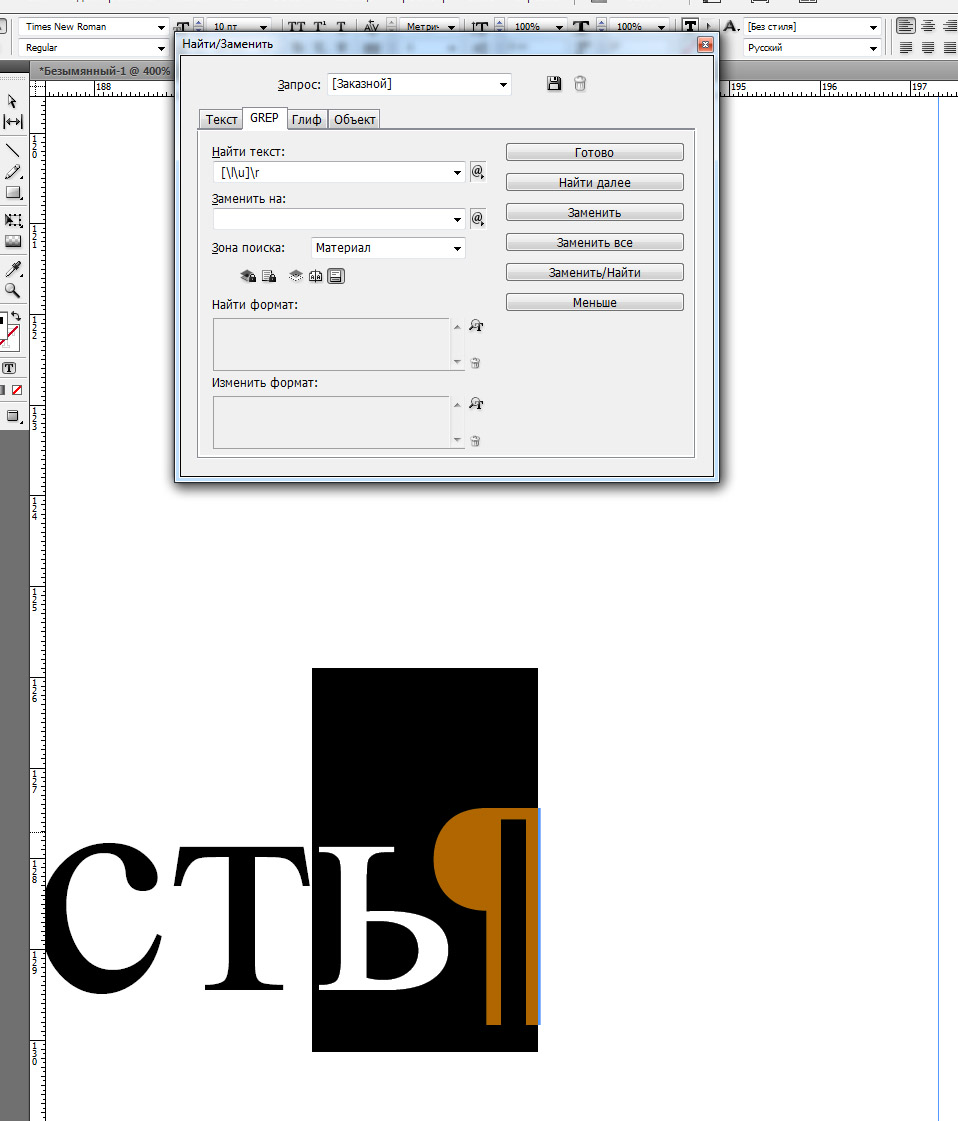Toggle include footnotes search option

point(336,276)
